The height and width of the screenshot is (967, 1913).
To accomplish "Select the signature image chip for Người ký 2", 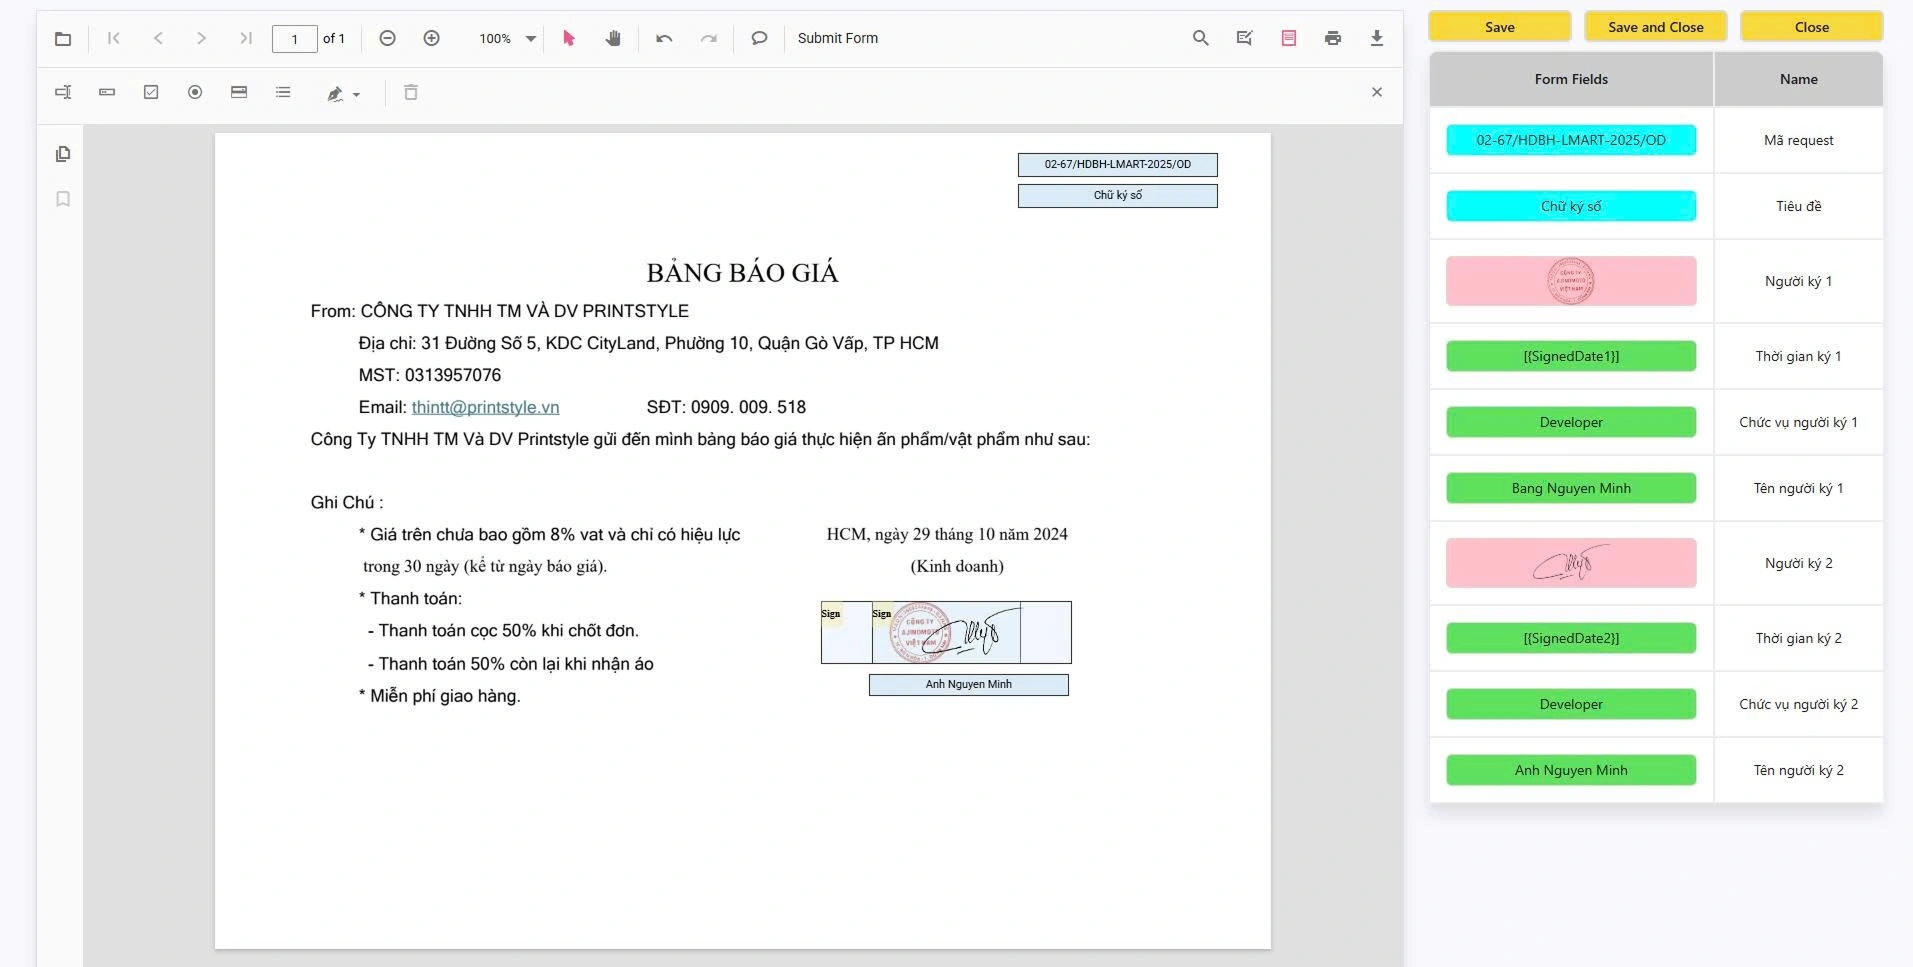I will (x=1571, y=563).
